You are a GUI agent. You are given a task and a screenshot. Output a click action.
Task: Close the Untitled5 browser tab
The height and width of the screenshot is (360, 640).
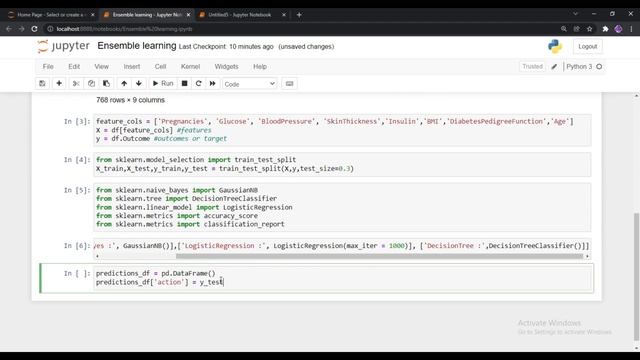pyautogui.click(x=284, y=15)
